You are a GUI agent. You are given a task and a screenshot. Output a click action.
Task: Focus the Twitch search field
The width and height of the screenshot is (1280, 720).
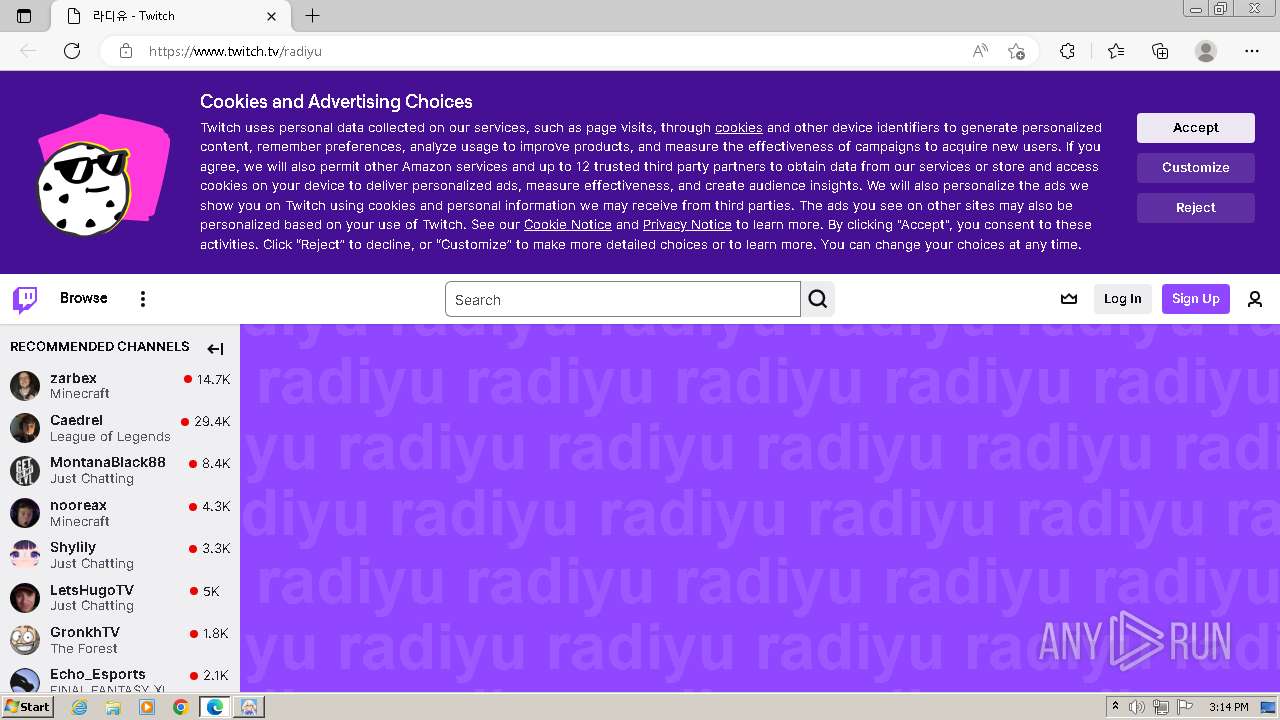[x=623, y=299]
